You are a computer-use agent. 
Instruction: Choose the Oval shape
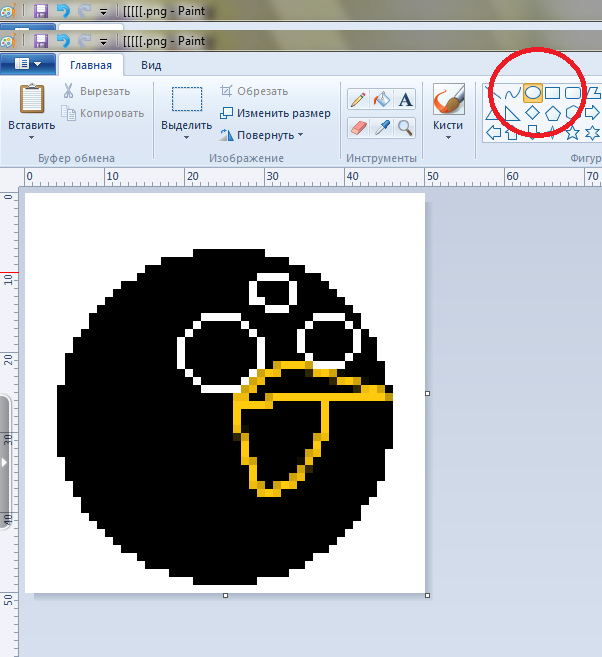[x=532, y=93]
